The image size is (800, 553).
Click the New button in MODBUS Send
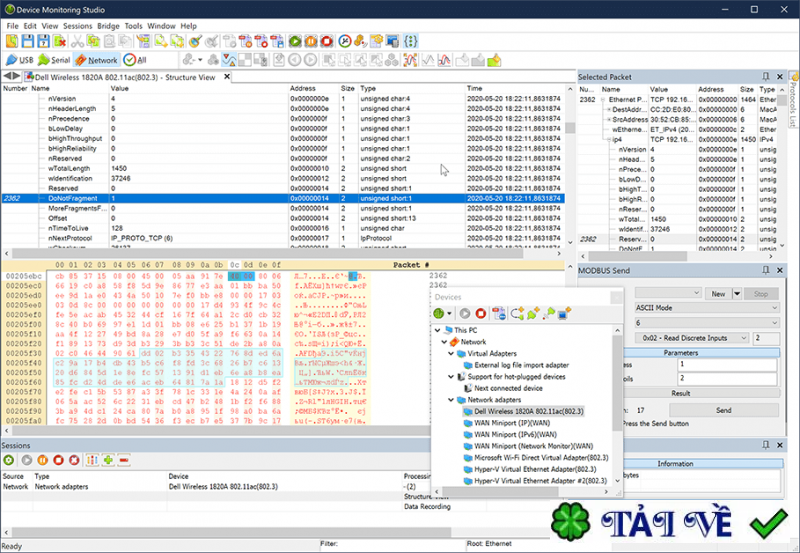(x=718, y=294)
